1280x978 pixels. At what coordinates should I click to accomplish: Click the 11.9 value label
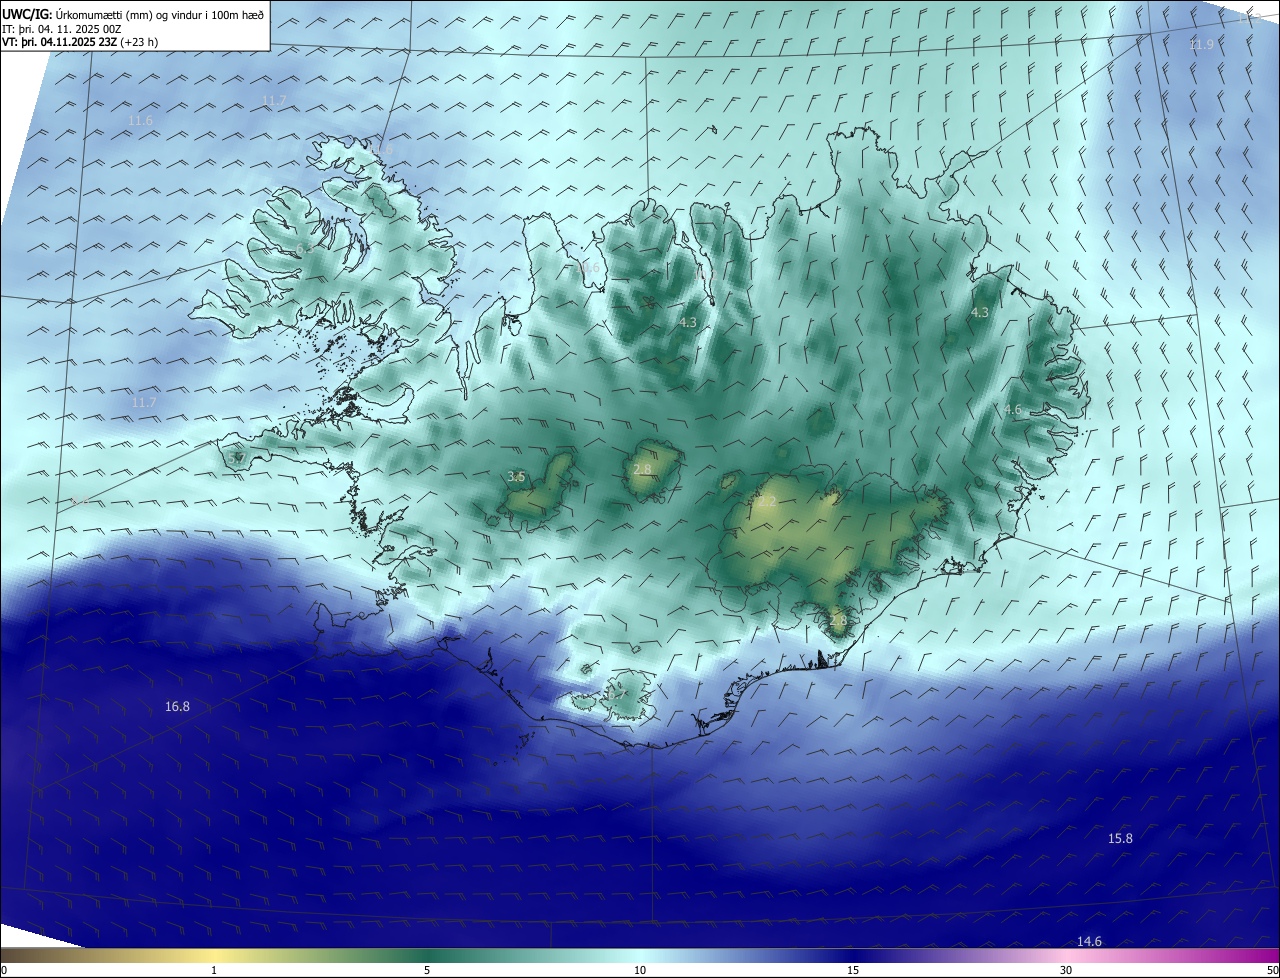(1201, 45)
